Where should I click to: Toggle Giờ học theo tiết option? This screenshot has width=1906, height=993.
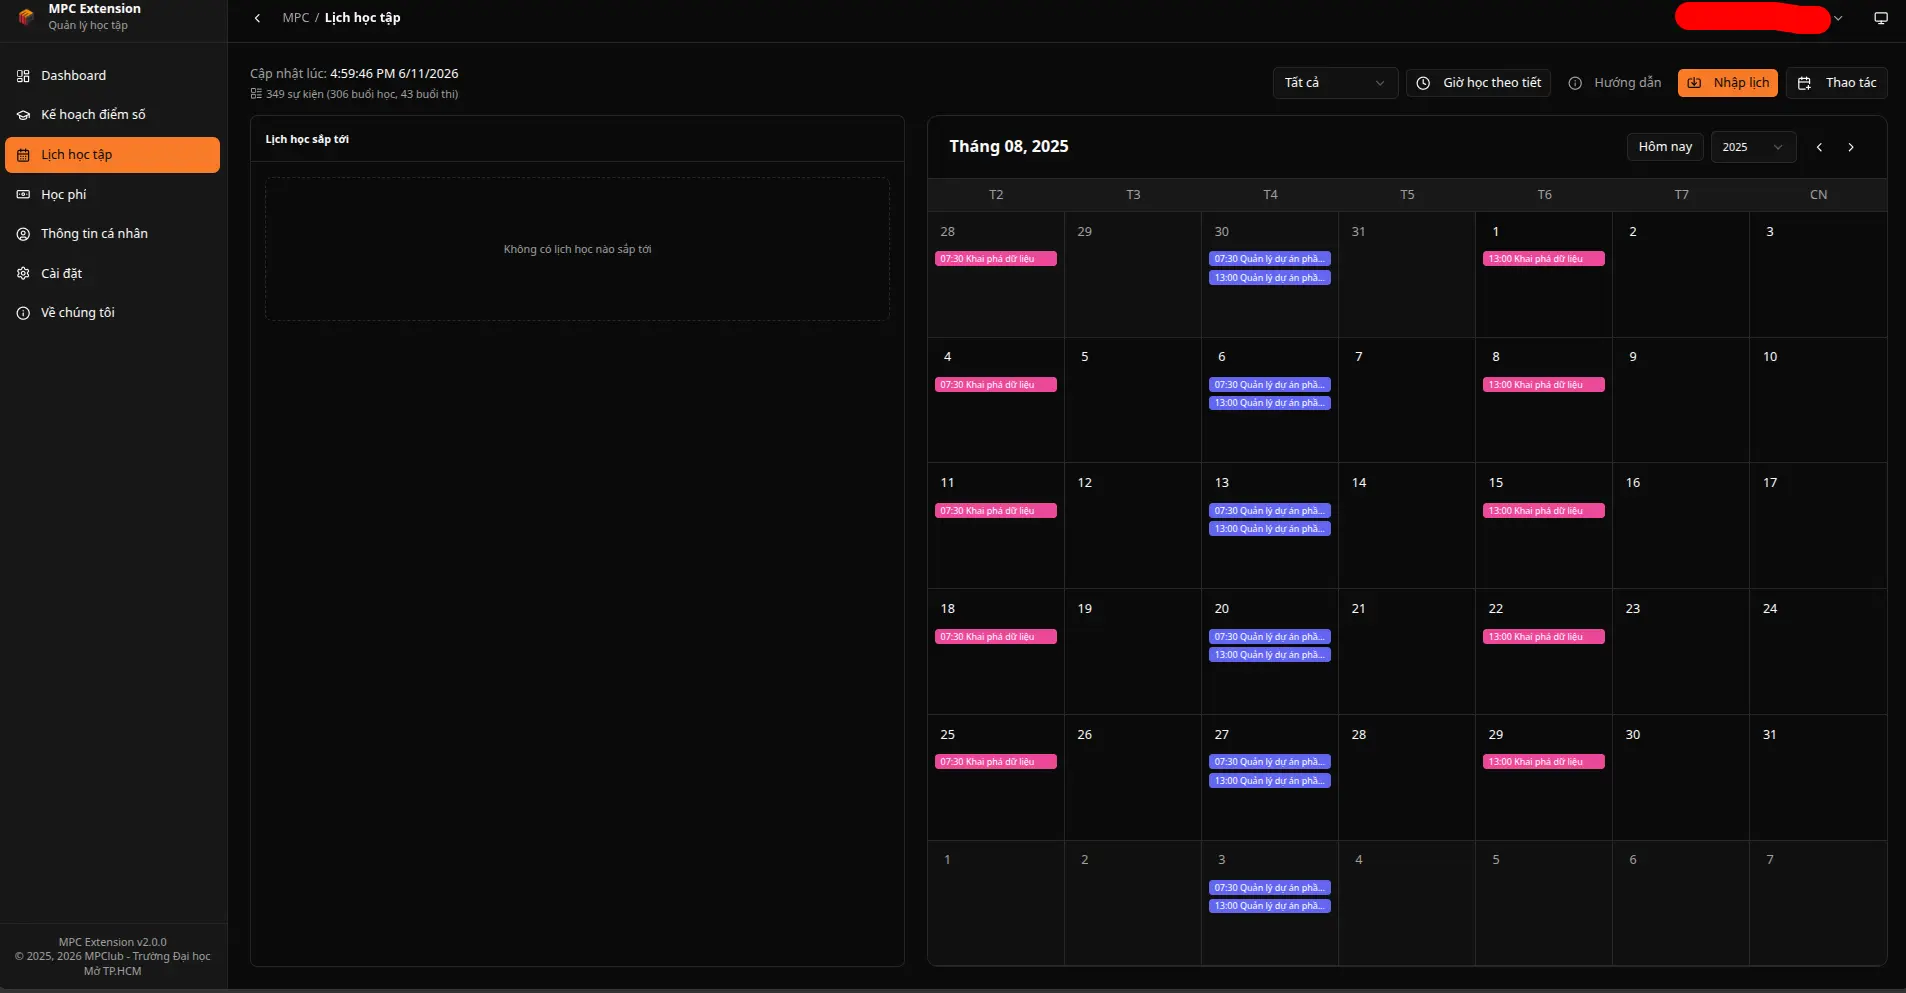point(1478,83)
